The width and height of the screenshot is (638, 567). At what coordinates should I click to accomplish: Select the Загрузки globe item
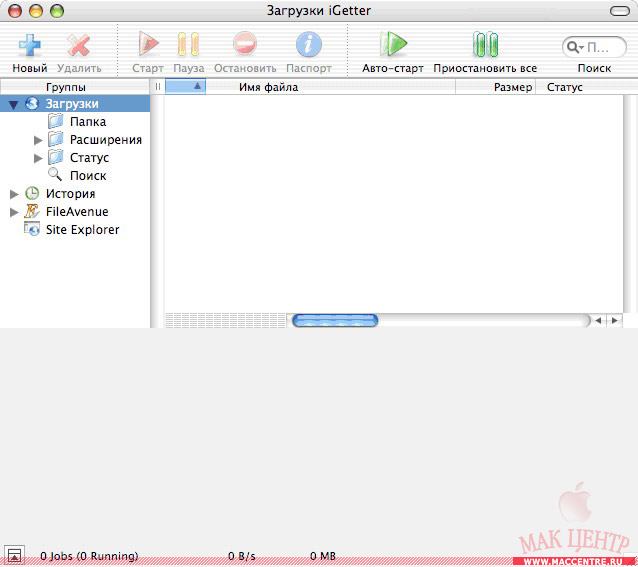tap(75, 104)
